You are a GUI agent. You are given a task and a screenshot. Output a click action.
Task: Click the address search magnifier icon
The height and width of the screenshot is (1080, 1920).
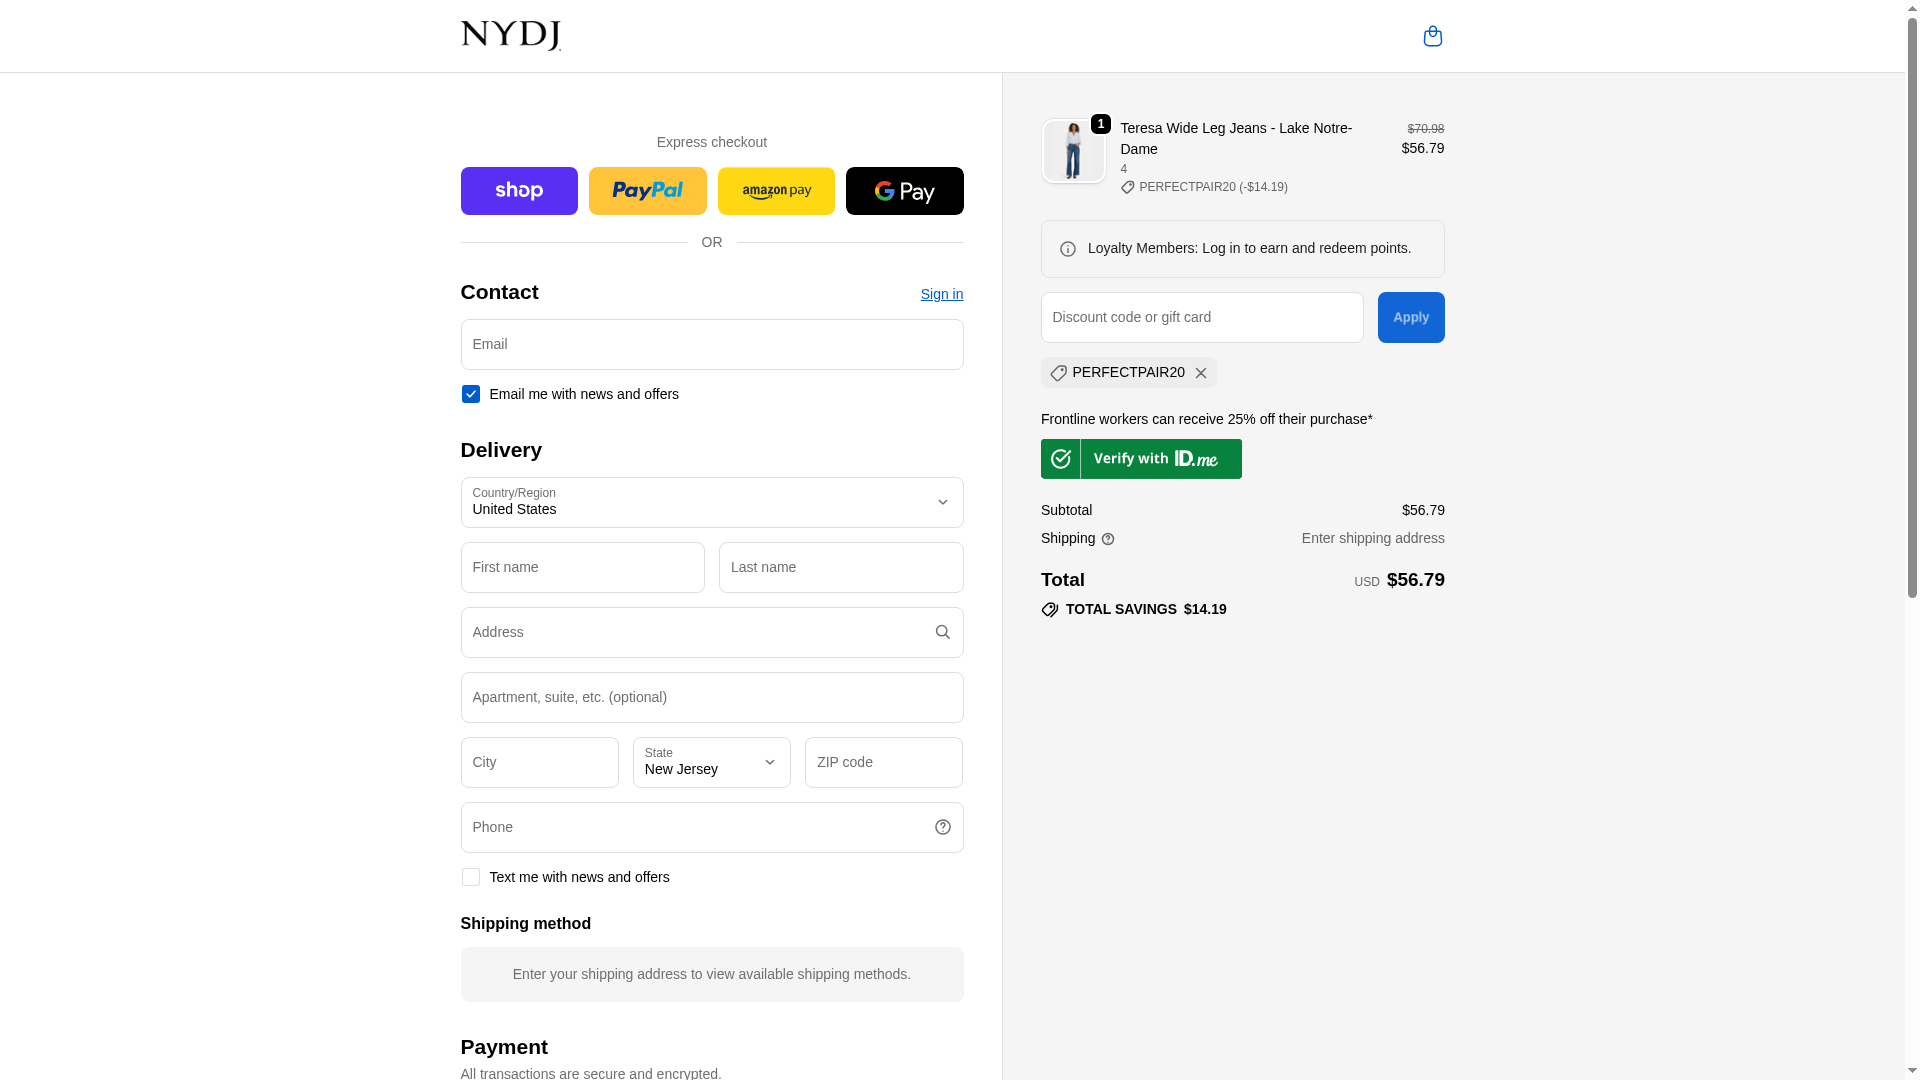(942, 632)
